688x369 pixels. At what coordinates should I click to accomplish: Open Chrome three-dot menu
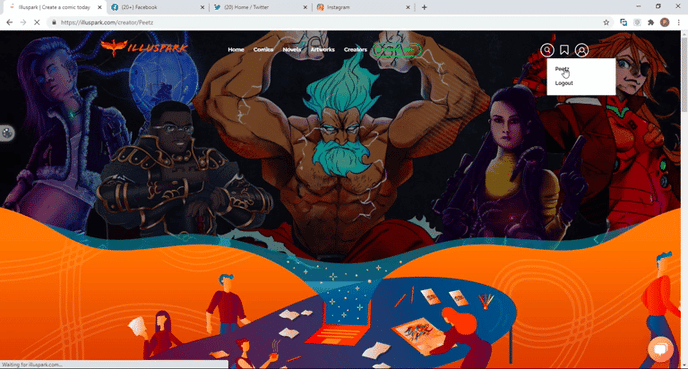tap(678, 22)
